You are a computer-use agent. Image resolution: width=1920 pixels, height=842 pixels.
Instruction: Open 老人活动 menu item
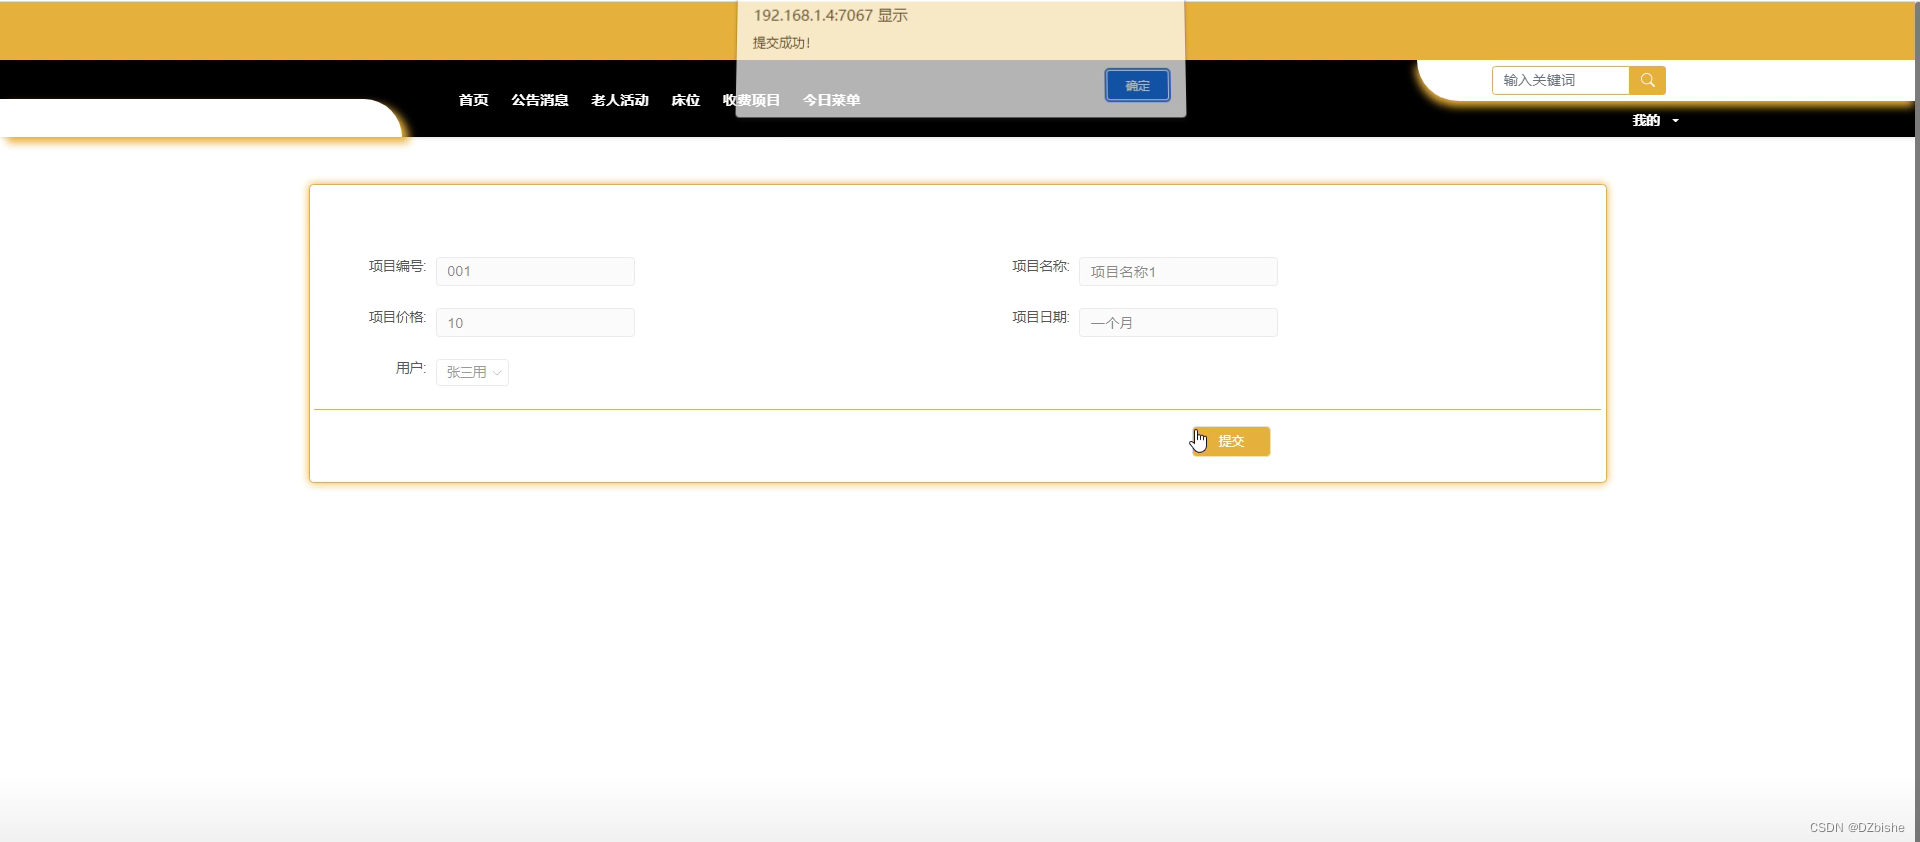[620, 100]
